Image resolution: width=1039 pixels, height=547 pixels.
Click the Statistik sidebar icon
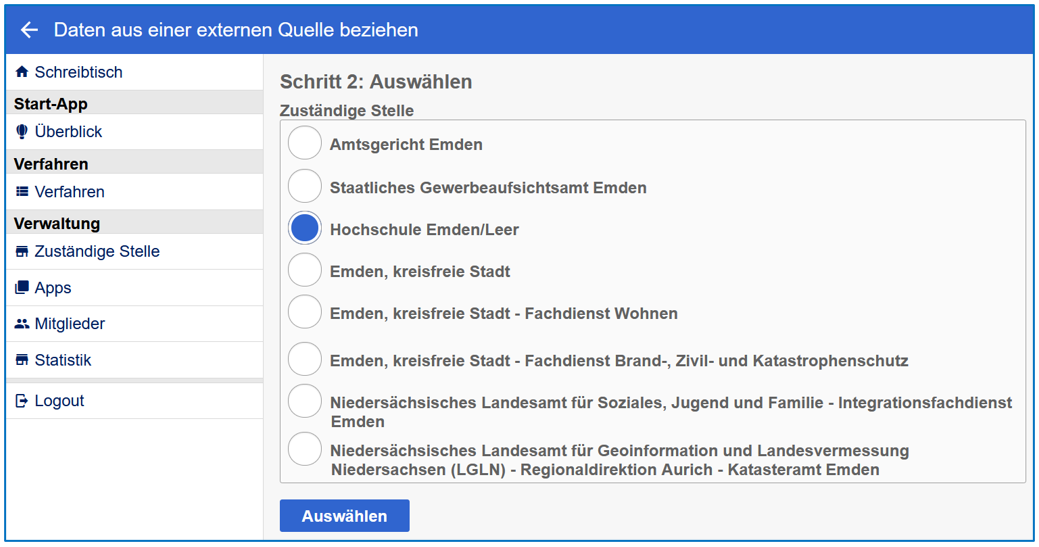(x=22, y=360)
